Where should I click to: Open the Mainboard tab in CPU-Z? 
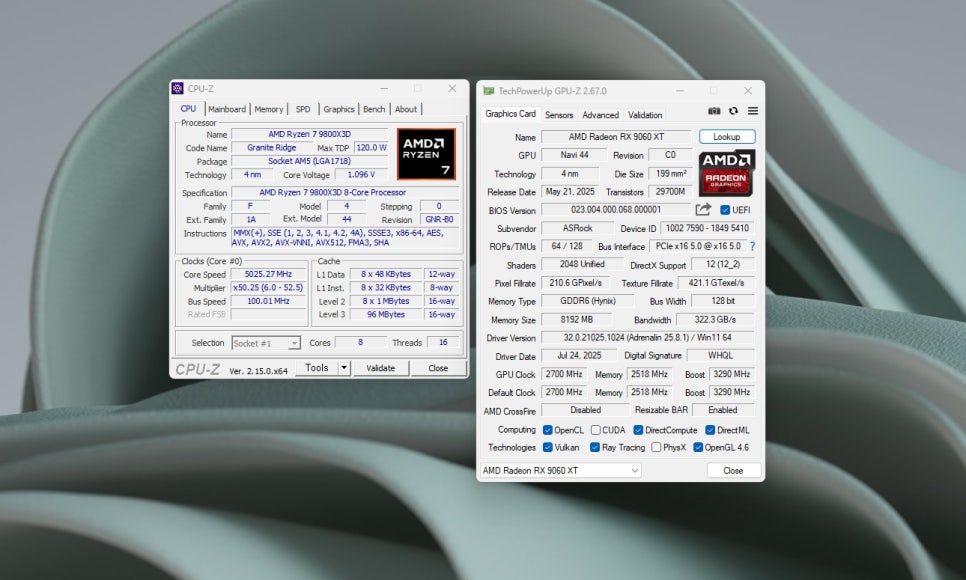coord(227,109)
